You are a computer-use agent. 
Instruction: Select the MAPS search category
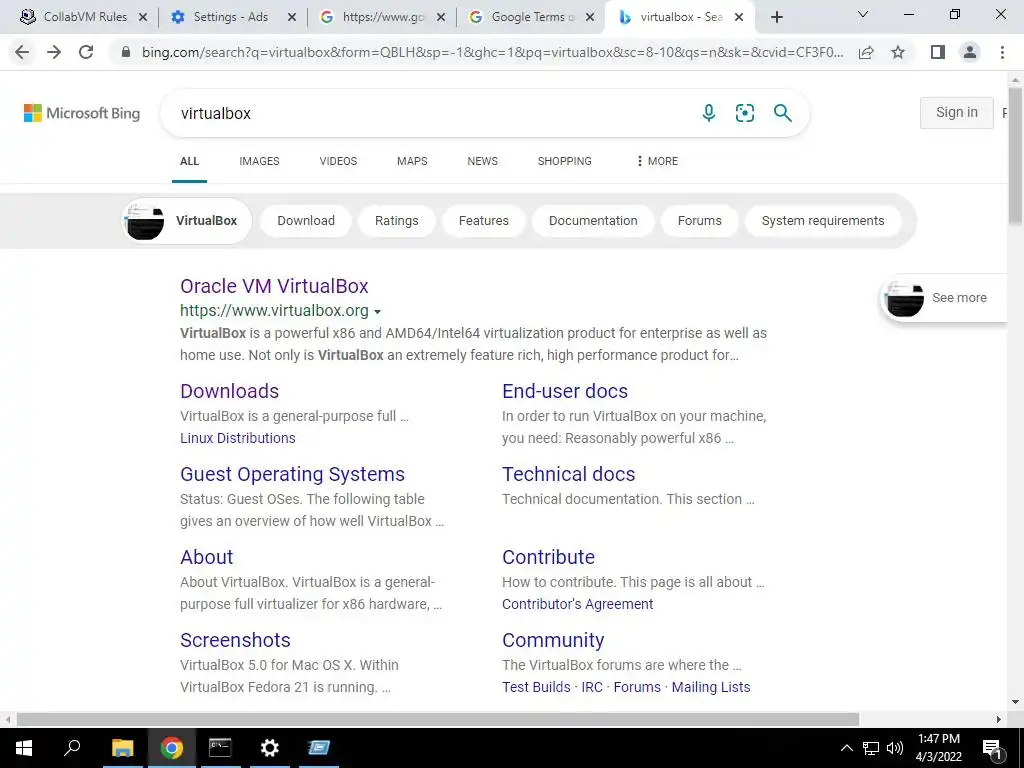pyautogui.click(x=412, y=161)
